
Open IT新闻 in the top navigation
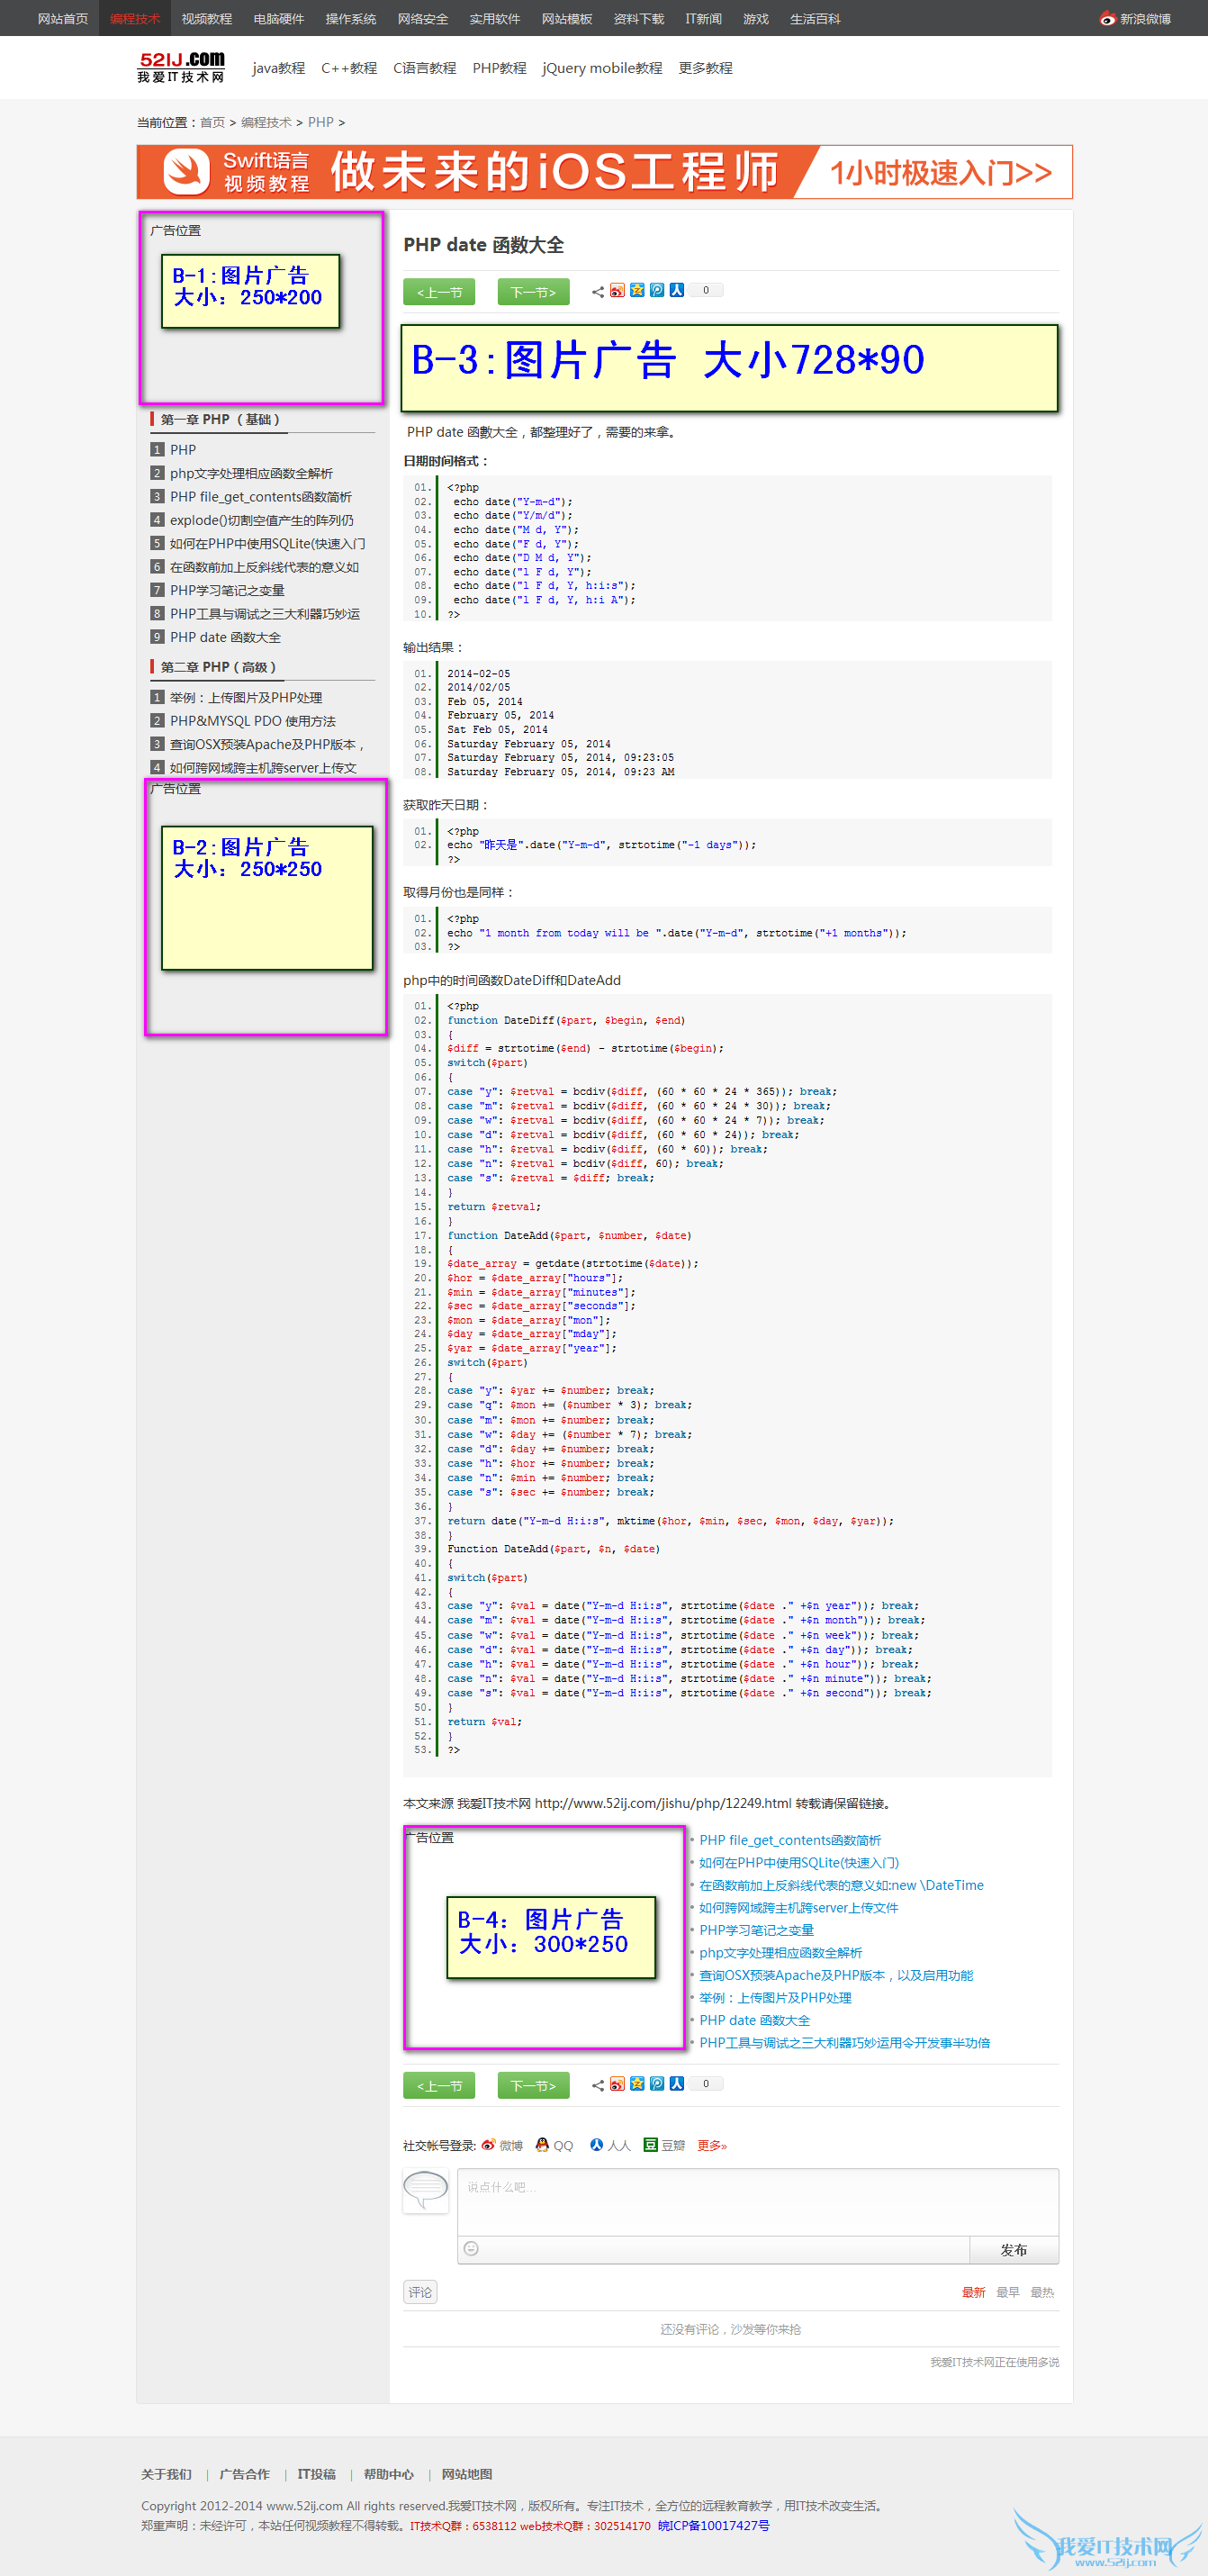coord(704,19)
